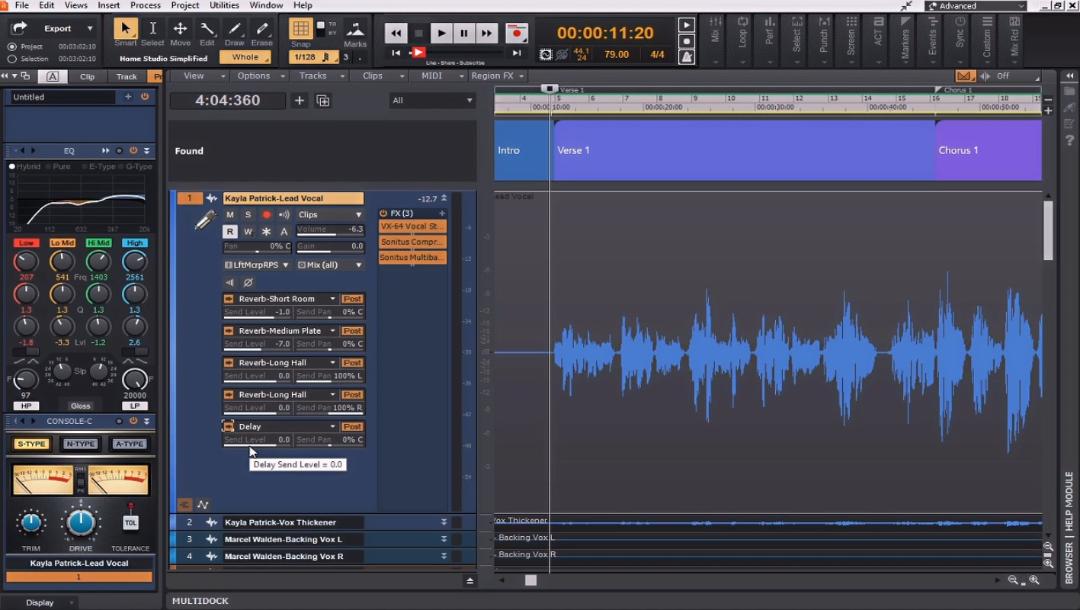Open the Region FX menu
This screenshot has height=610, width=1080.
pos(497,76)
